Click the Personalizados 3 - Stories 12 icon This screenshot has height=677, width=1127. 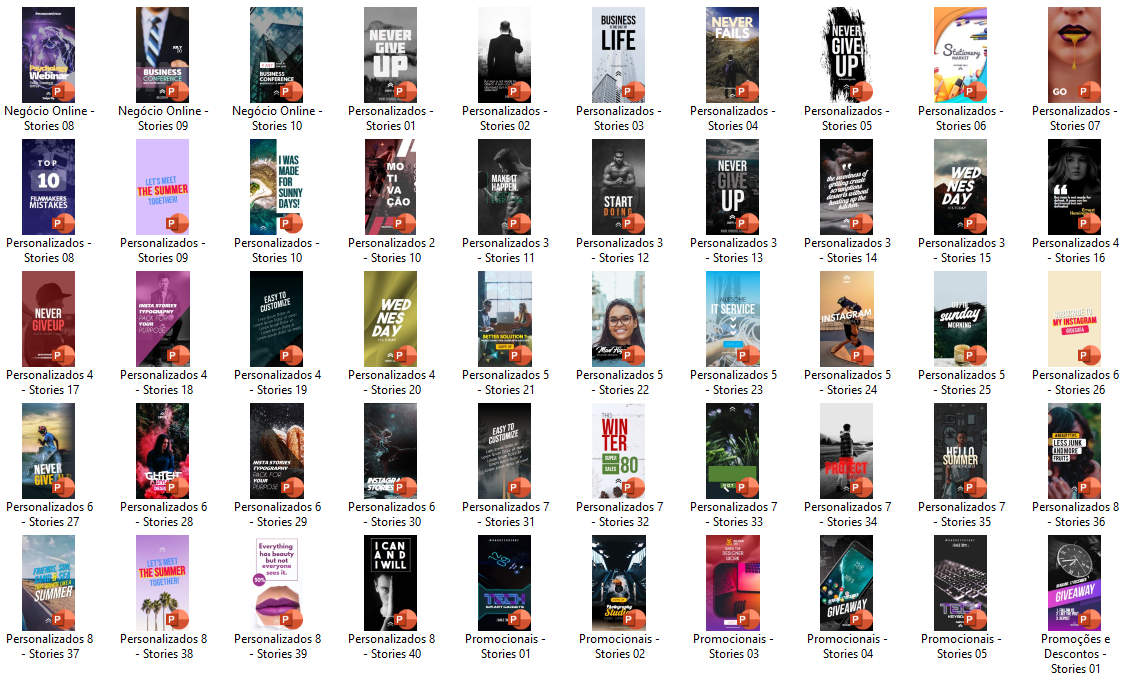coord(618,187)
